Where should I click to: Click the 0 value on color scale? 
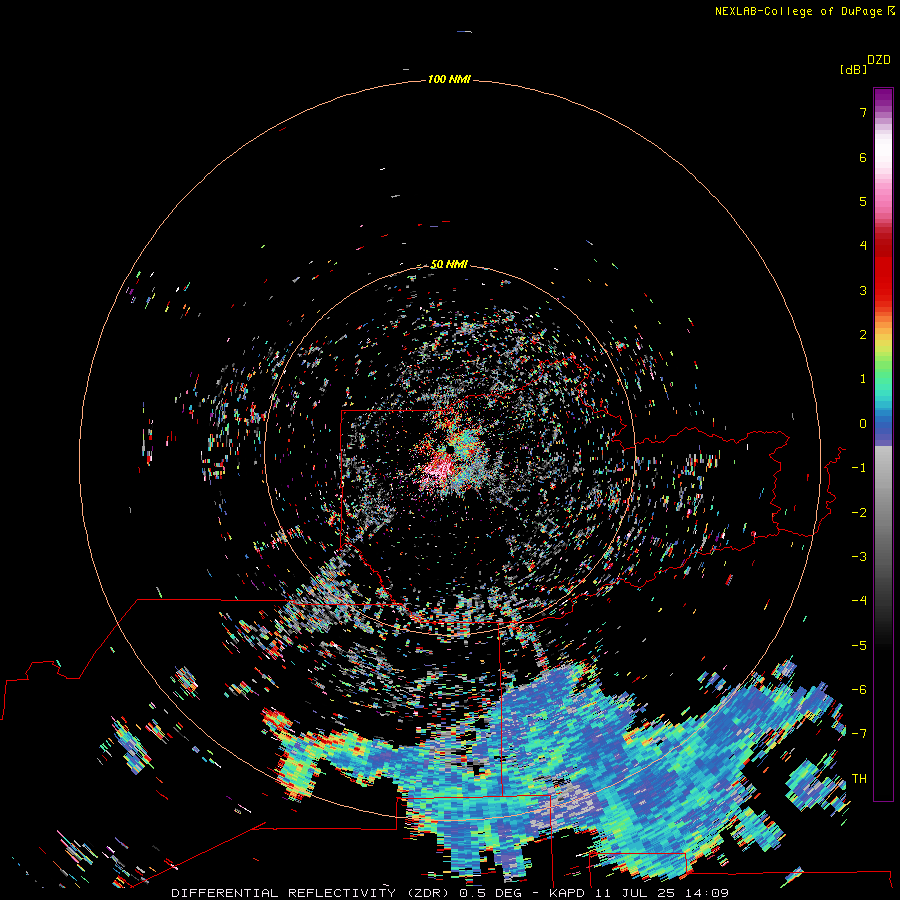coord(863,424)
